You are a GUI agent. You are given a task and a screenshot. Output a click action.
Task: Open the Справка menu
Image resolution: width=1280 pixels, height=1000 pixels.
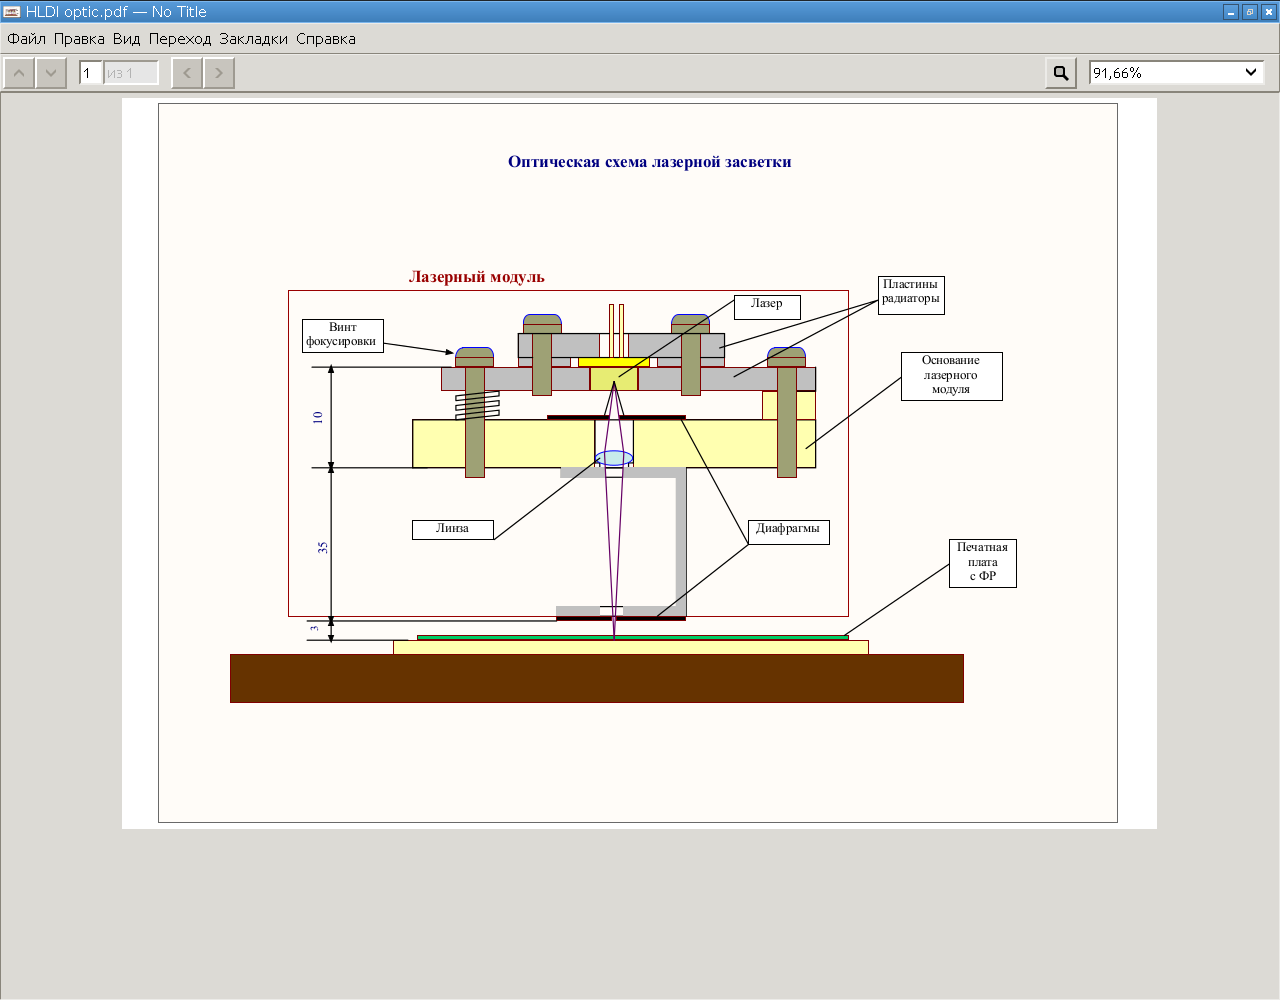326,39
